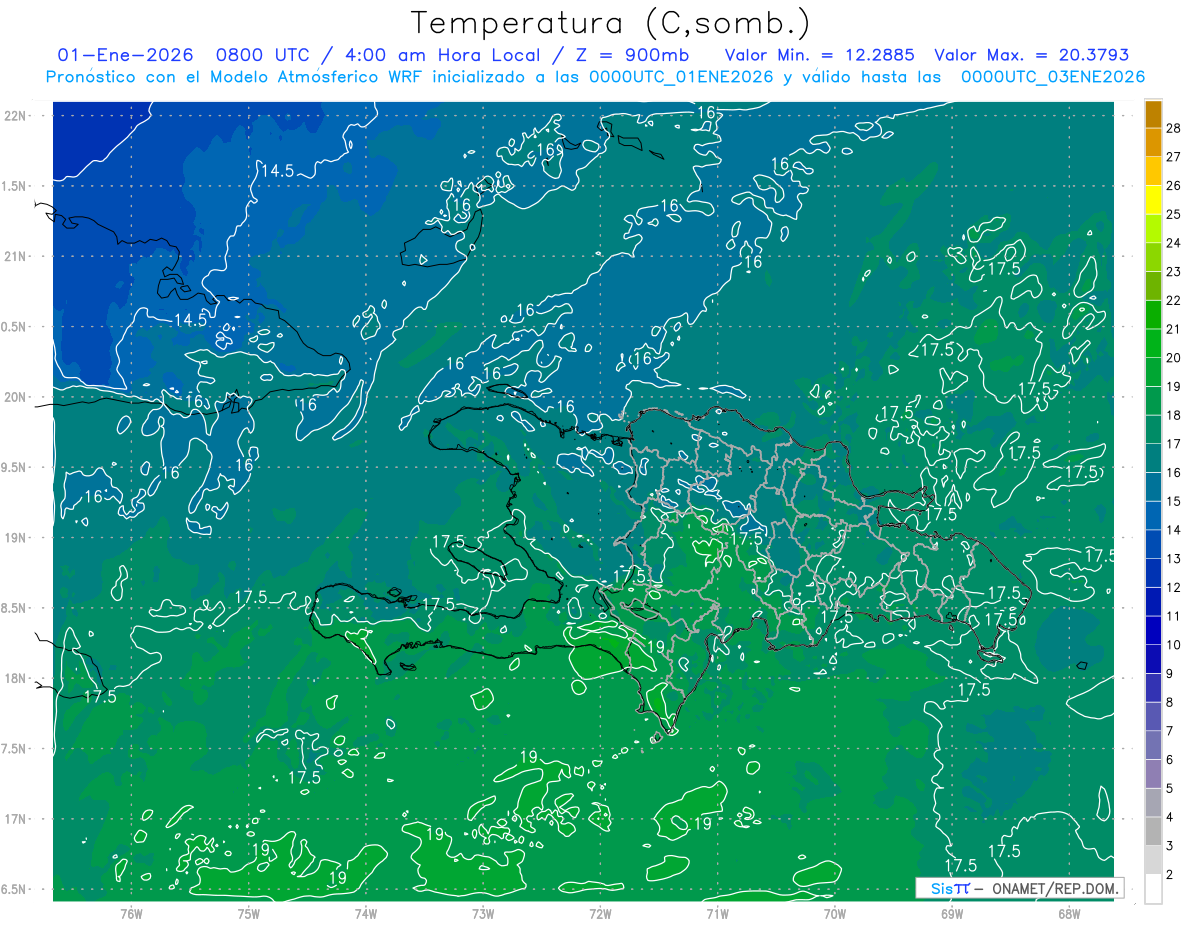Click the yellow swatch between 25 and 26

tap(1153, 200)
